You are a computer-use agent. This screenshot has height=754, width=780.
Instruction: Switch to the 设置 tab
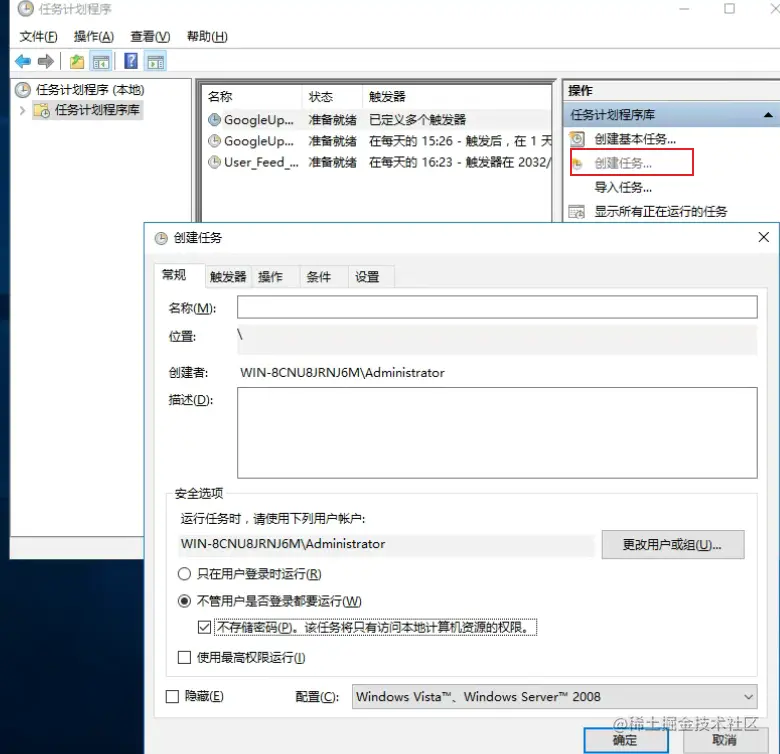click(367, 277)
